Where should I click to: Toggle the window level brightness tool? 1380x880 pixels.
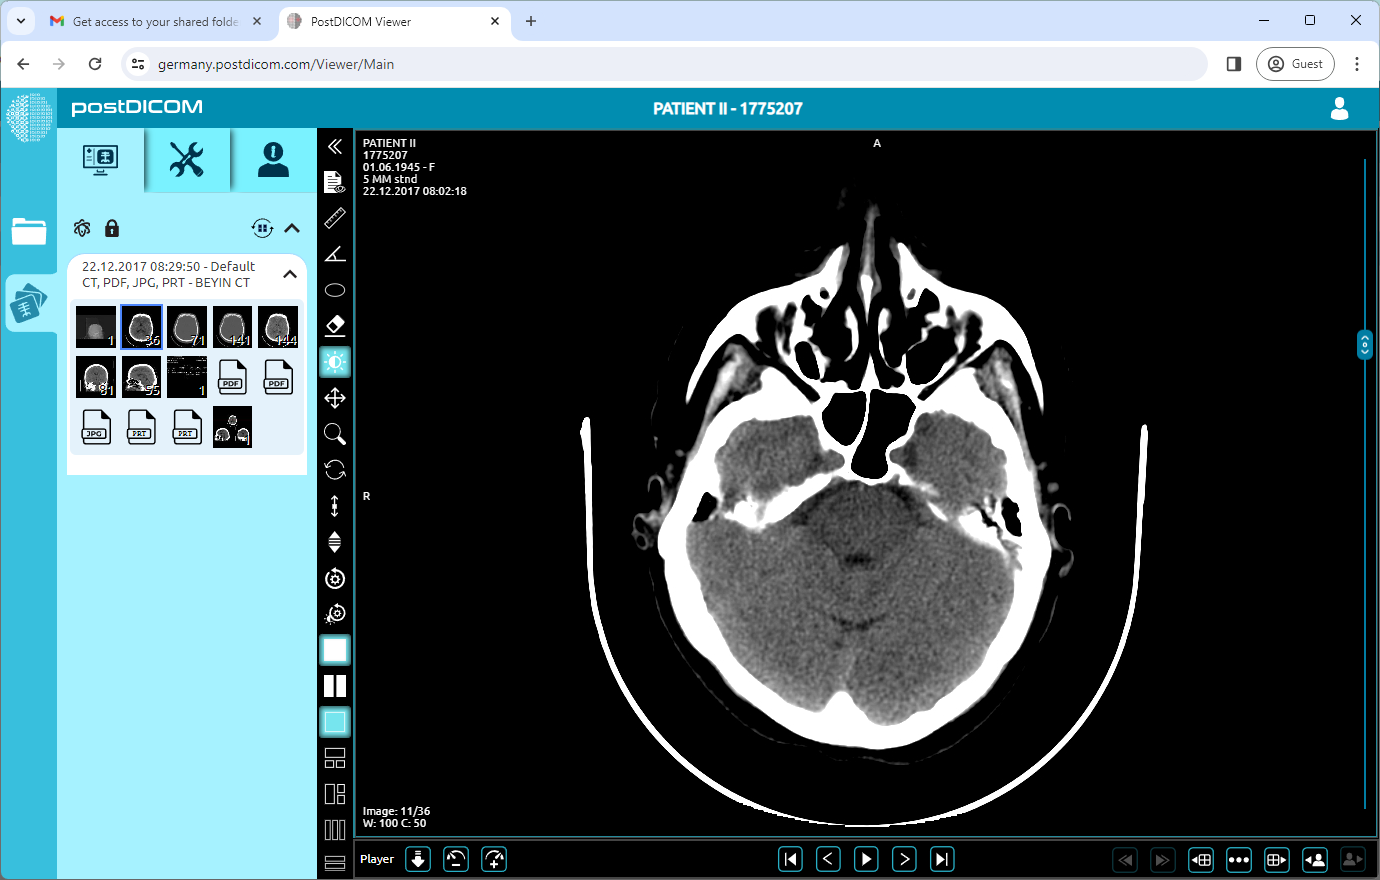pos(335,362)
